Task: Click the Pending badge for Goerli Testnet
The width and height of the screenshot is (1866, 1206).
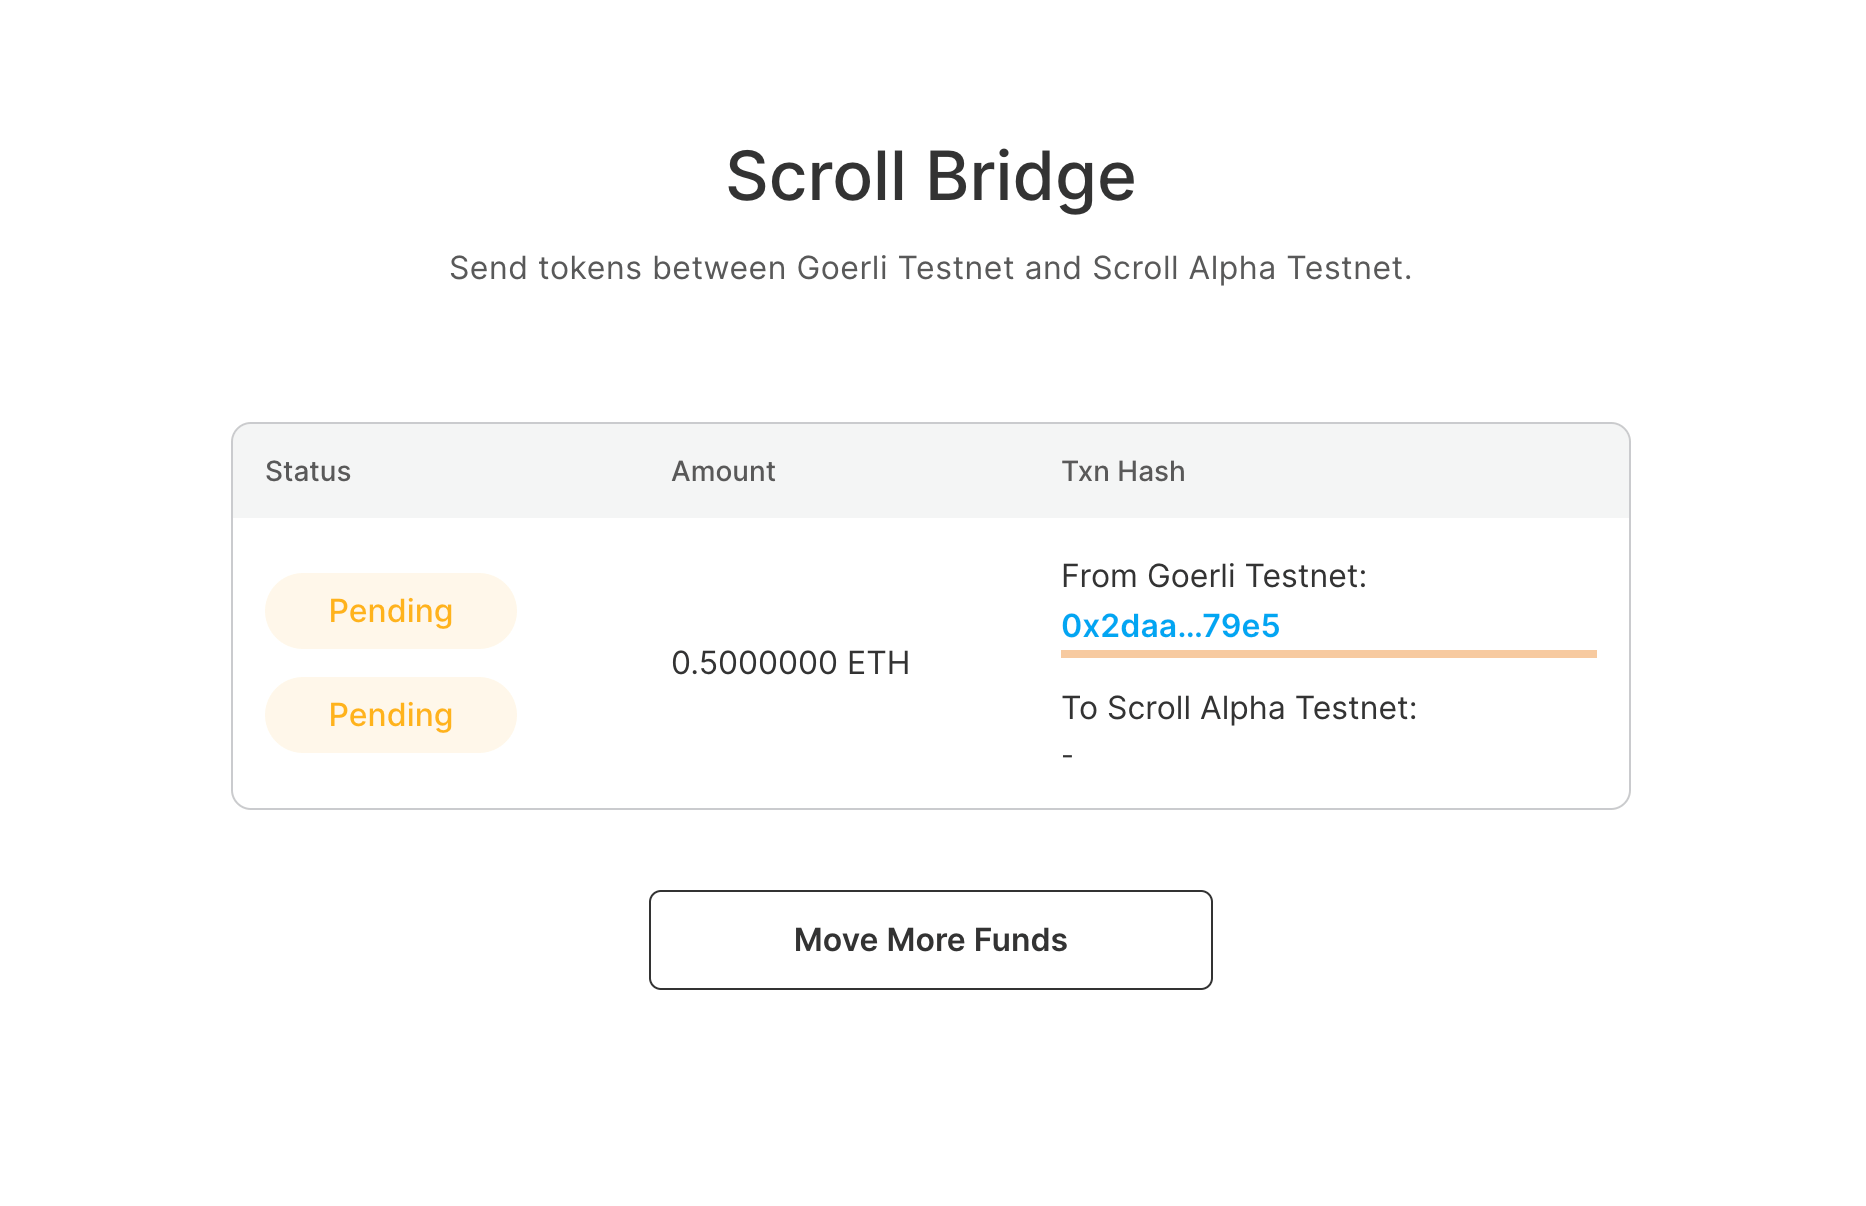Action: point(391,611)
